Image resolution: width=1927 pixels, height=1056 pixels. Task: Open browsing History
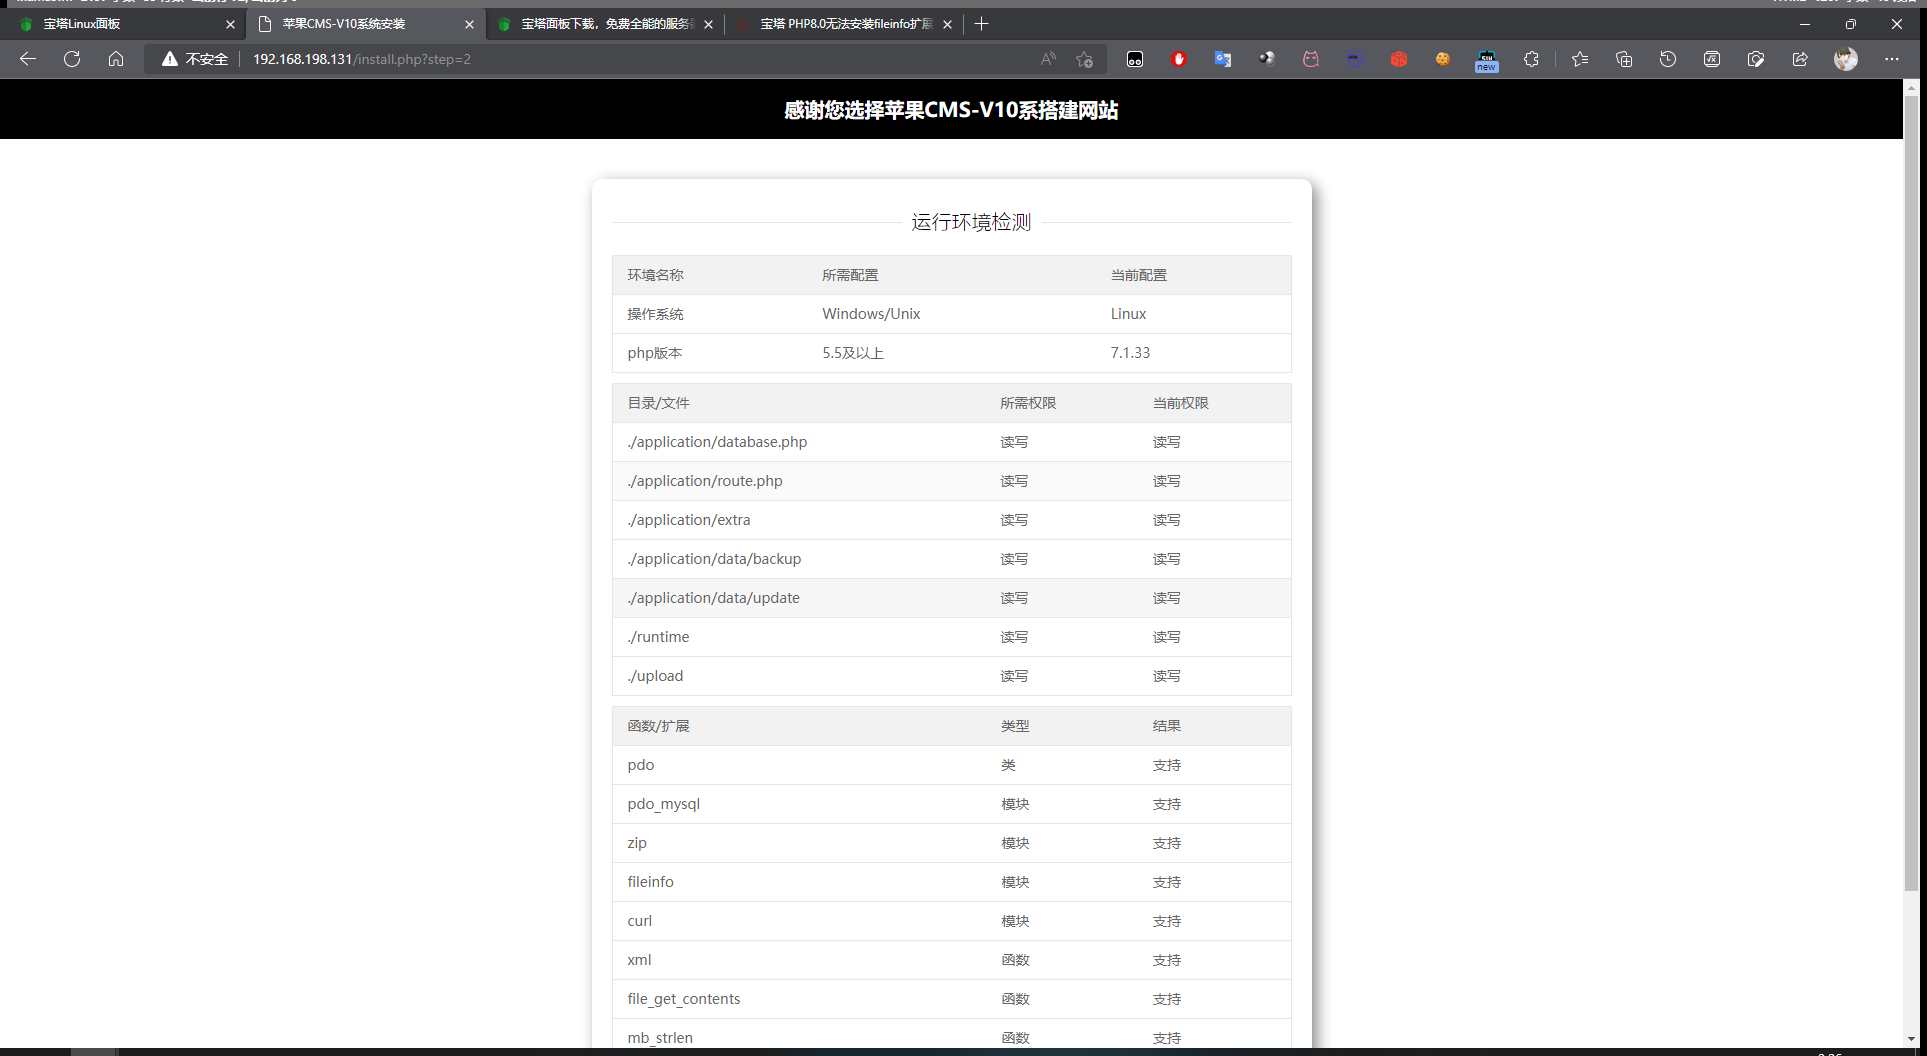coord(1668,59)
